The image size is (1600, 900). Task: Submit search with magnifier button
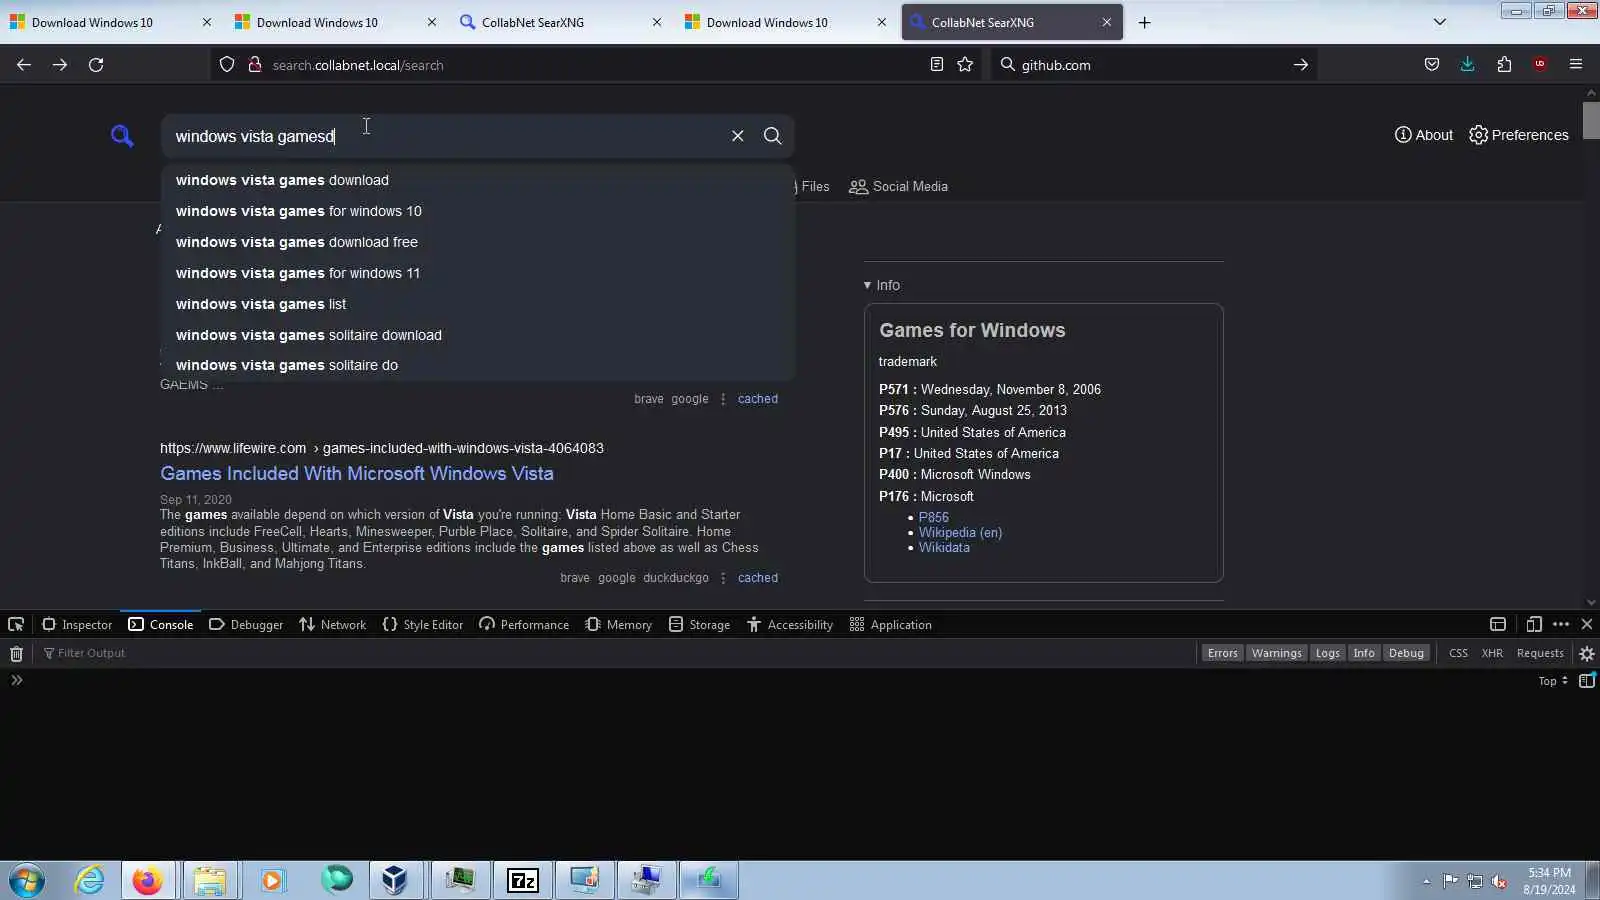(x=773, y=136)
